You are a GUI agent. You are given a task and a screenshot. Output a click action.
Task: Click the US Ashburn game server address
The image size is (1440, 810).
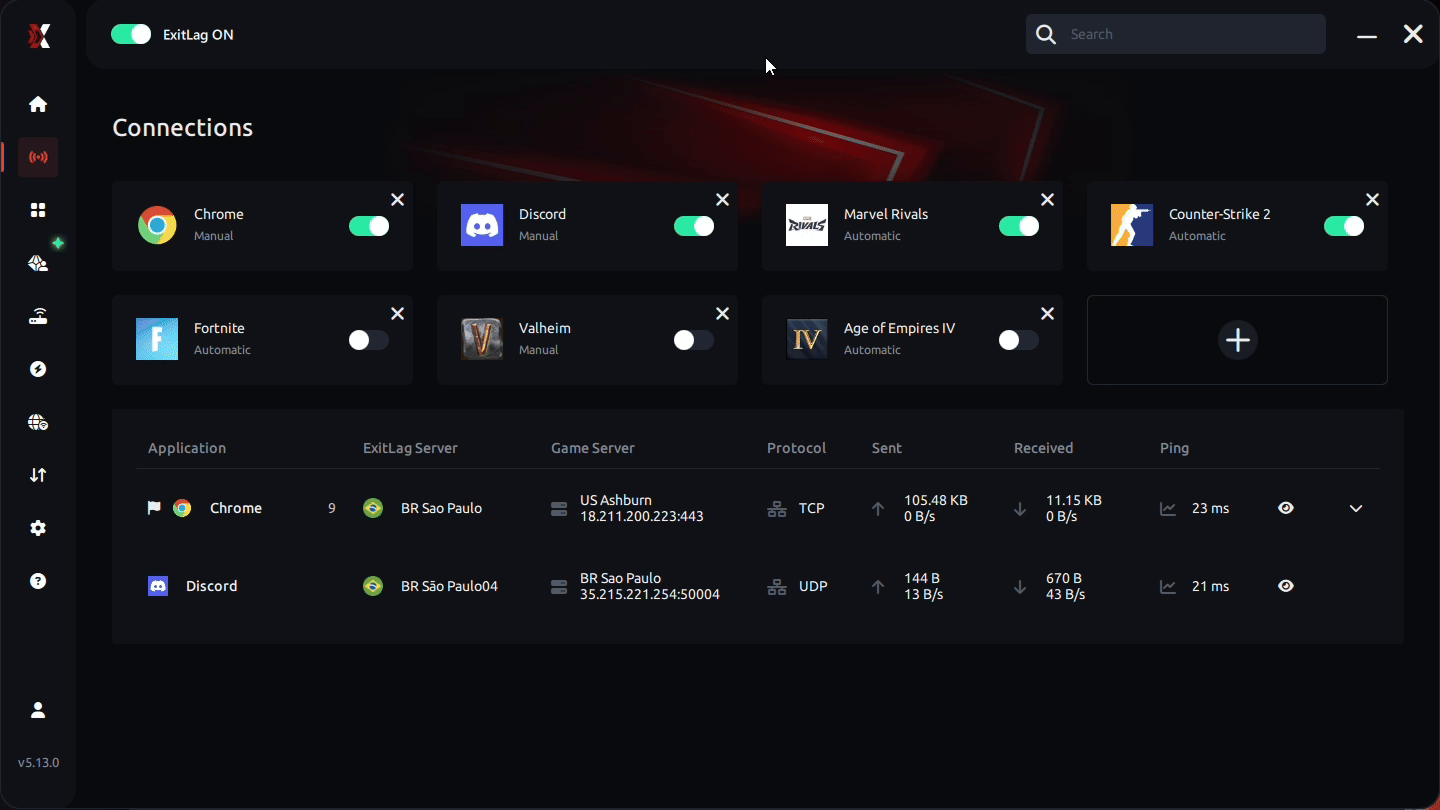click(642, 508)
